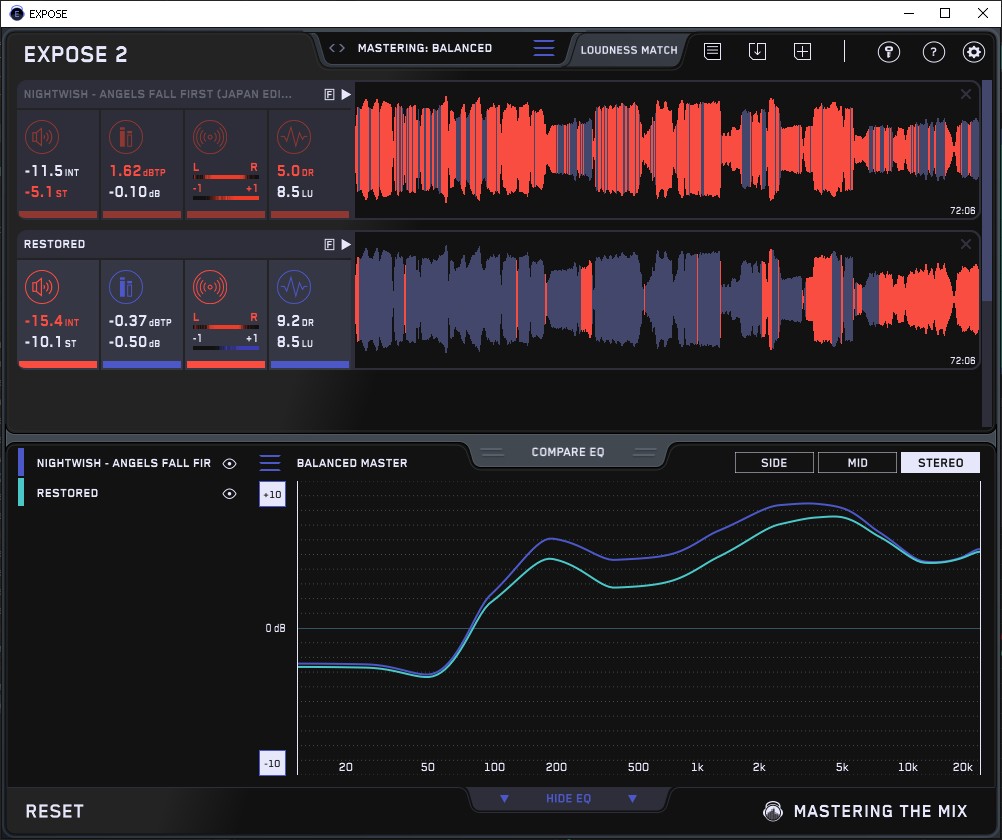Switch EQ view to MID
This screenshot has height=840, width=1002.
857,462
